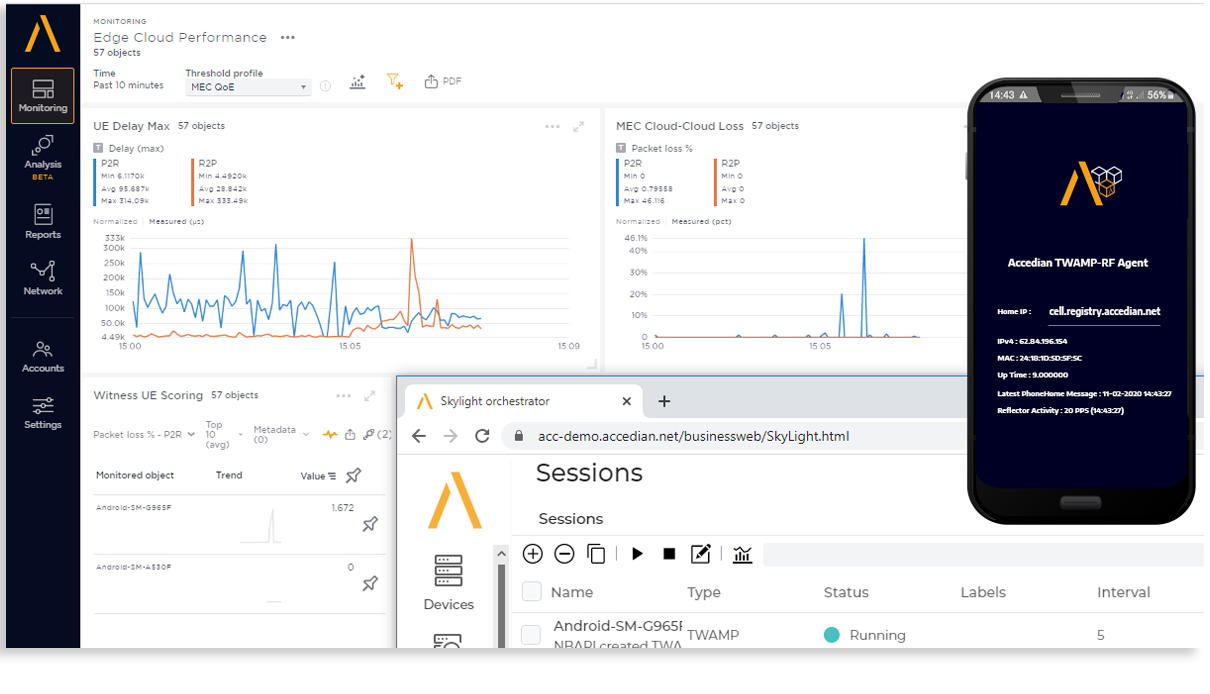
Task: Switch to Skylight orchestrator browser tab
Action: pos(523,401)
